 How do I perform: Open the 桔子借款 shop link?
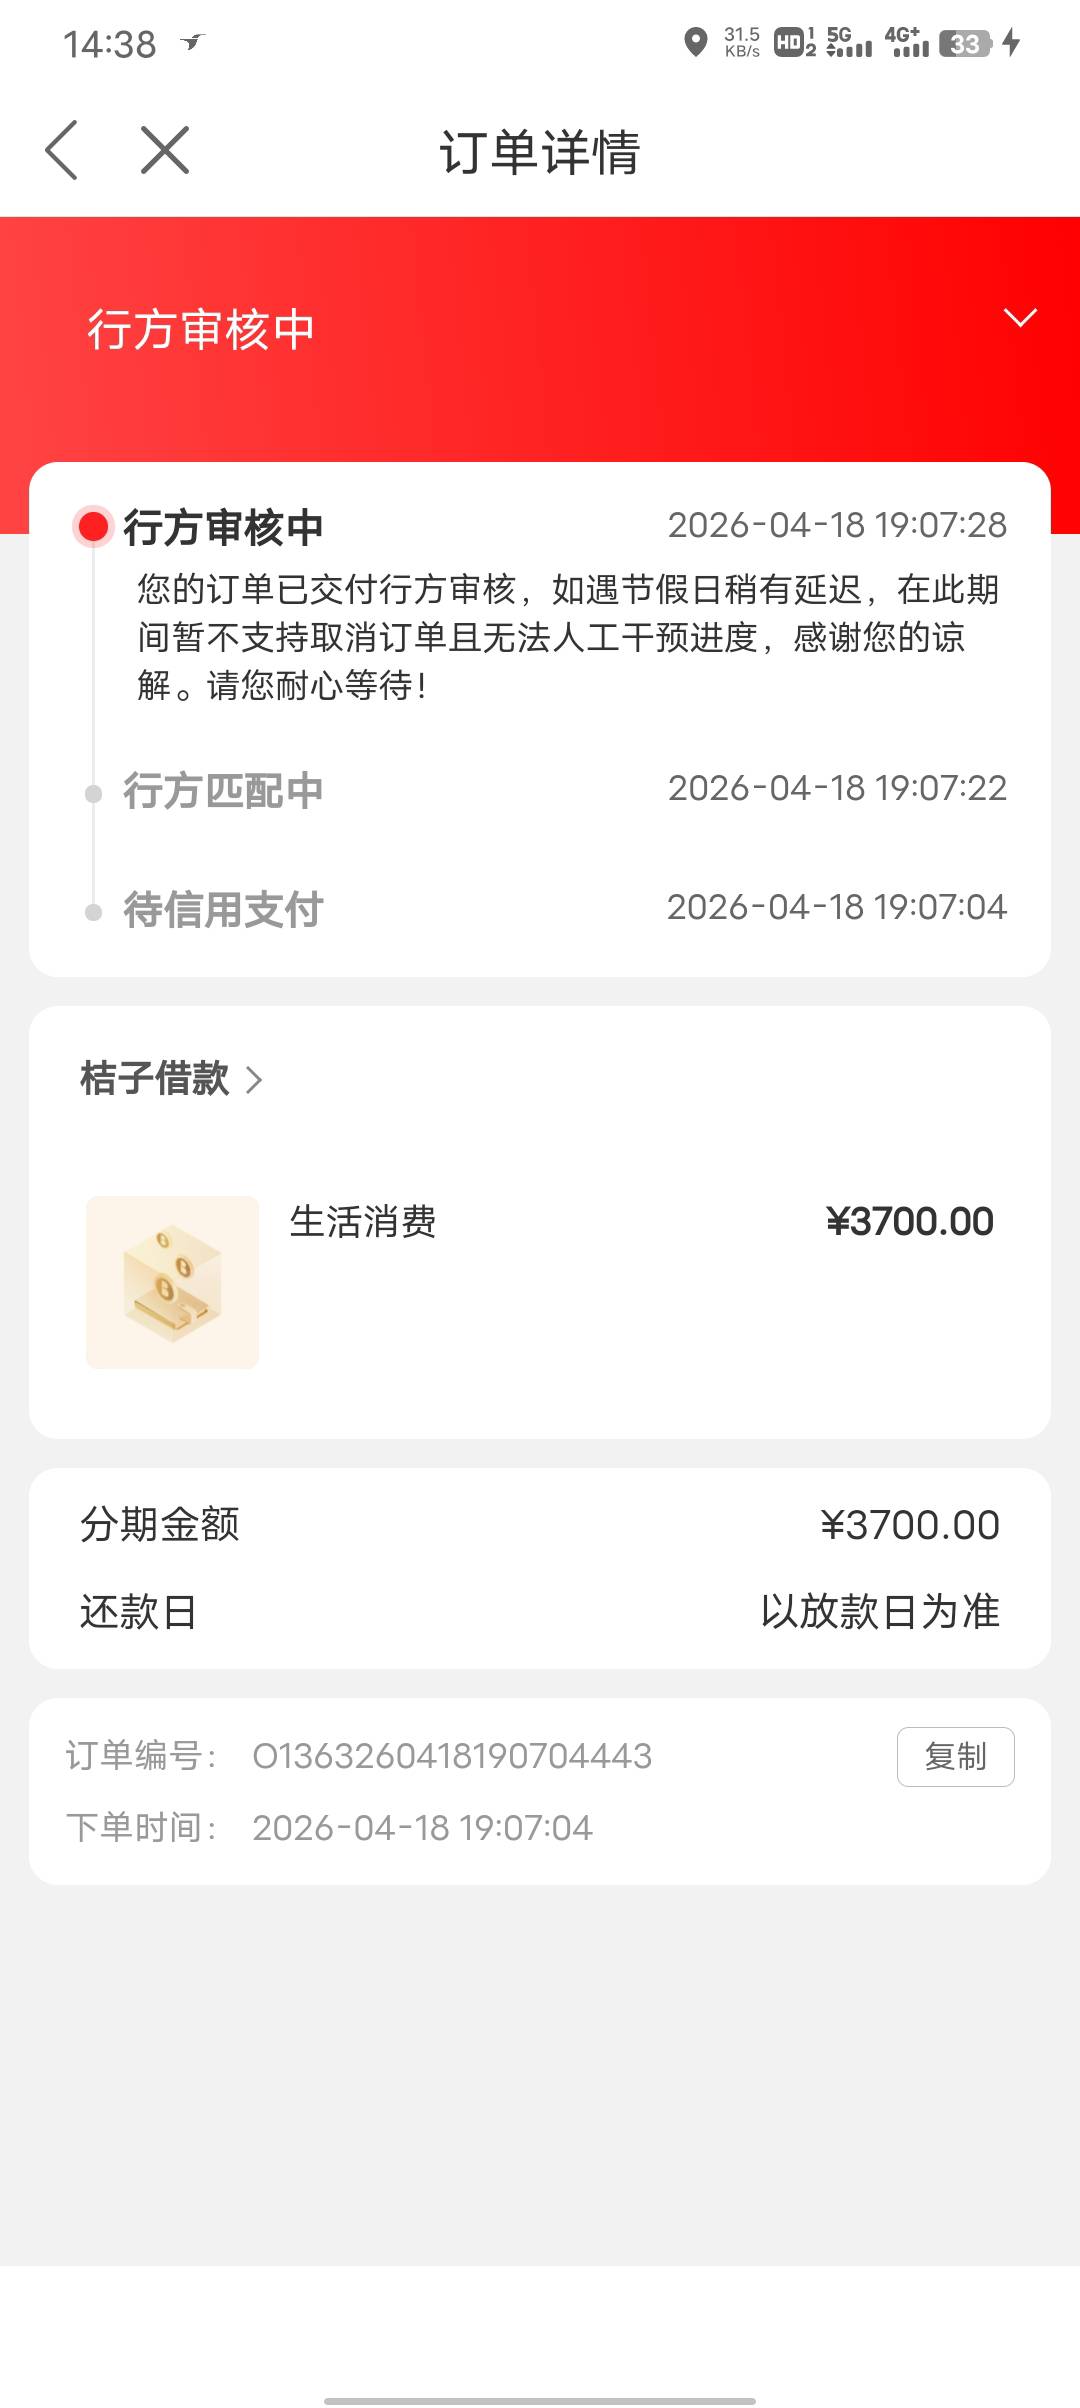[155, 1079]
